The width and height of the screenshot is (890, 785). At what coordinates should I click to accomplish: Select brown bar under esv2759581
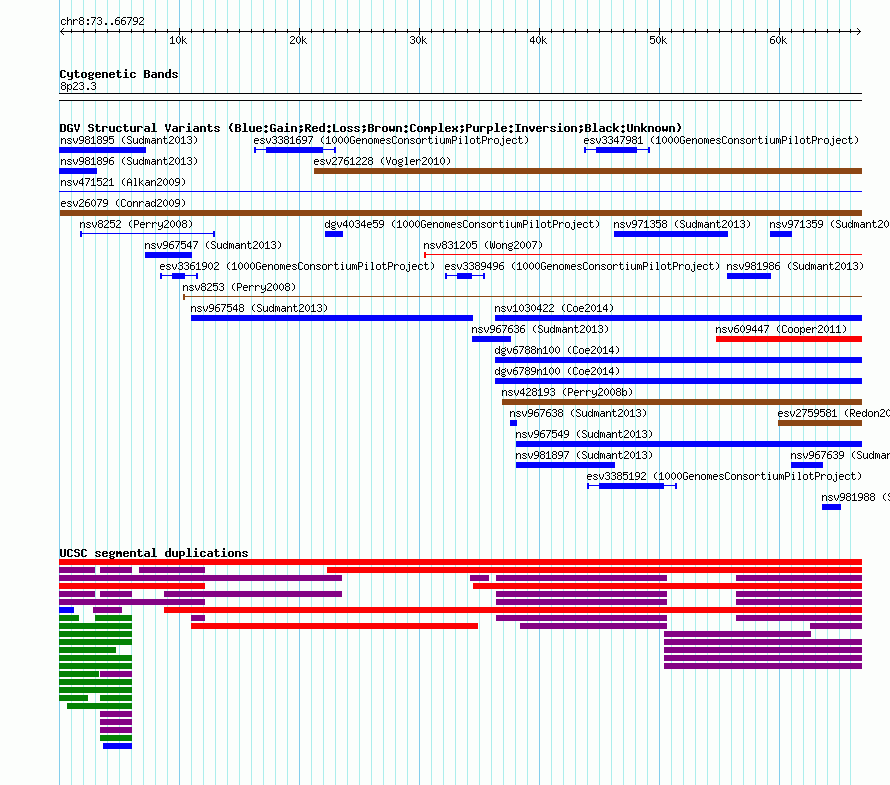(x=820, y=423)
